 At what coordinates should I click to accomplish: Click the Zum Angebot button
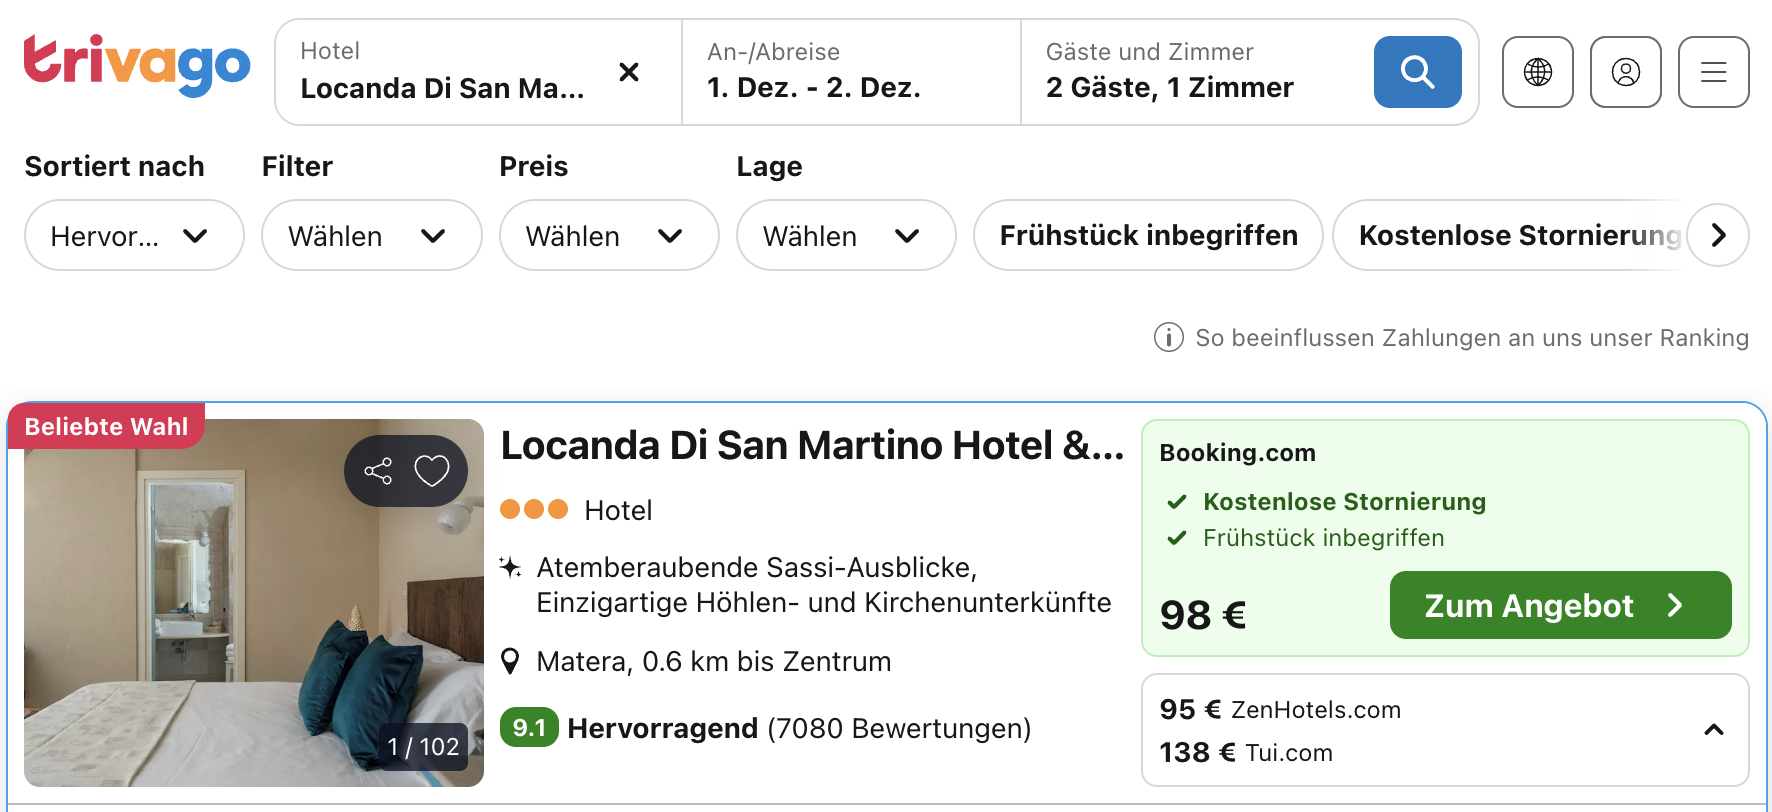click(x=1559, y=605)
